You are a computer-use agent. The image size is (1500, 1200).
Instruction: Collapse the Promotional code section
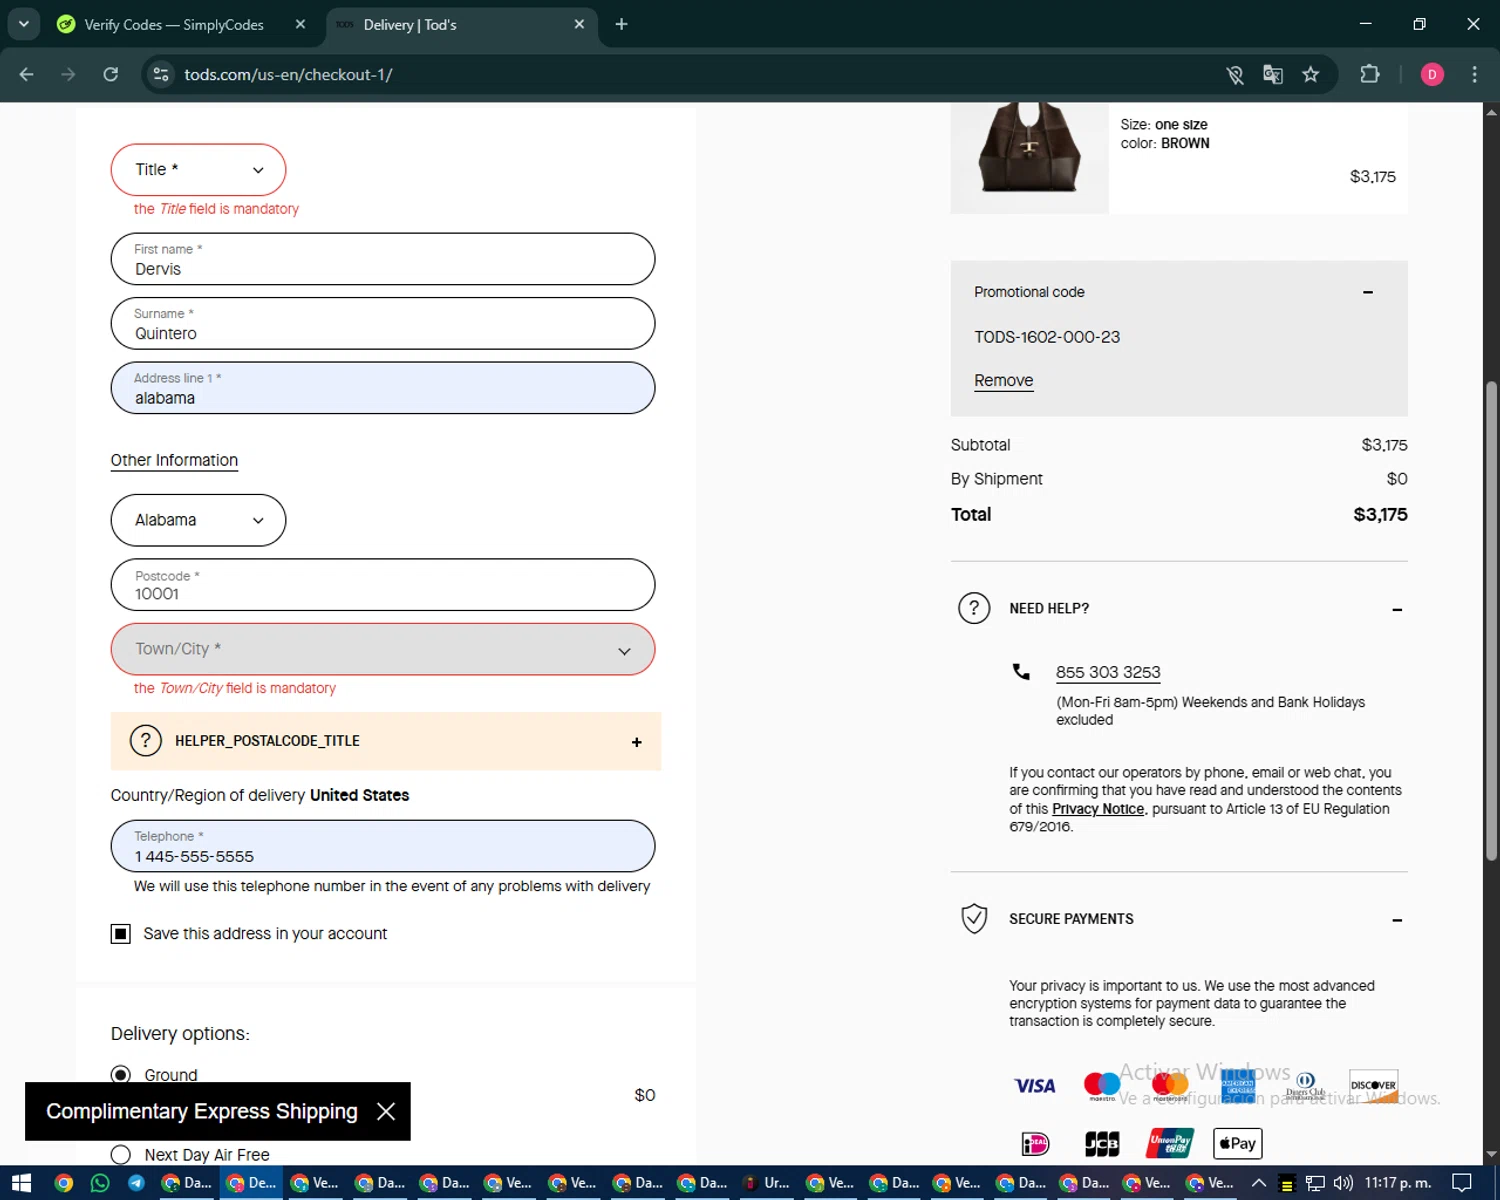click(x=1367, y=292)
